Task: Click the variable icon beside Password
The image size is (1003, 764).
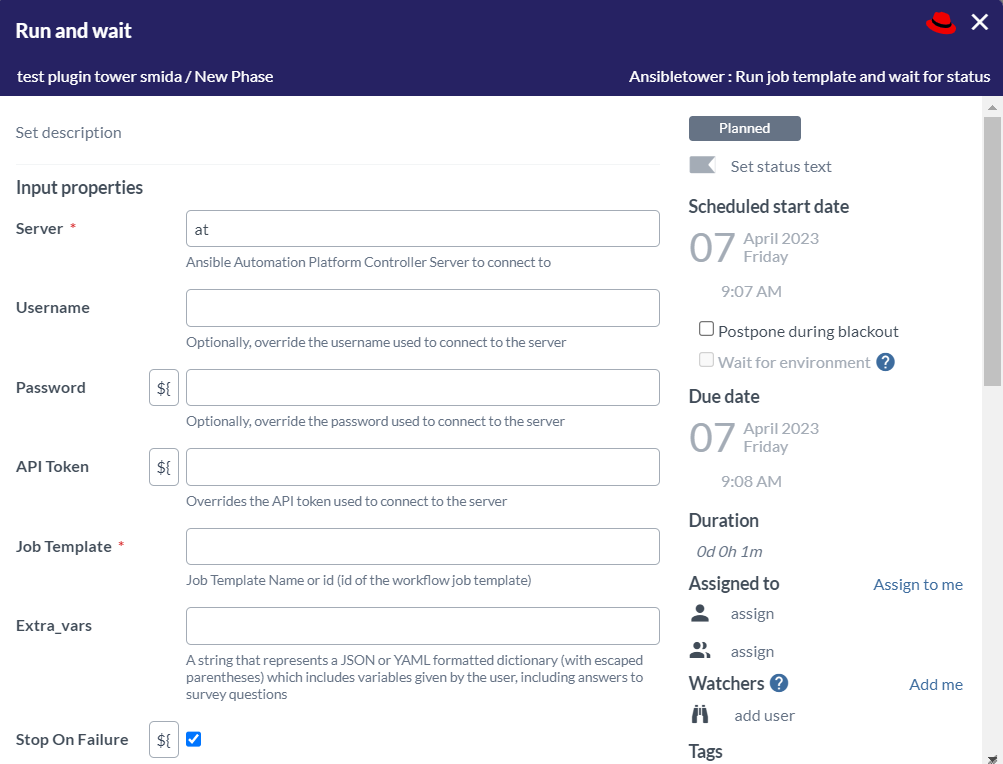Action: point(164,388)
